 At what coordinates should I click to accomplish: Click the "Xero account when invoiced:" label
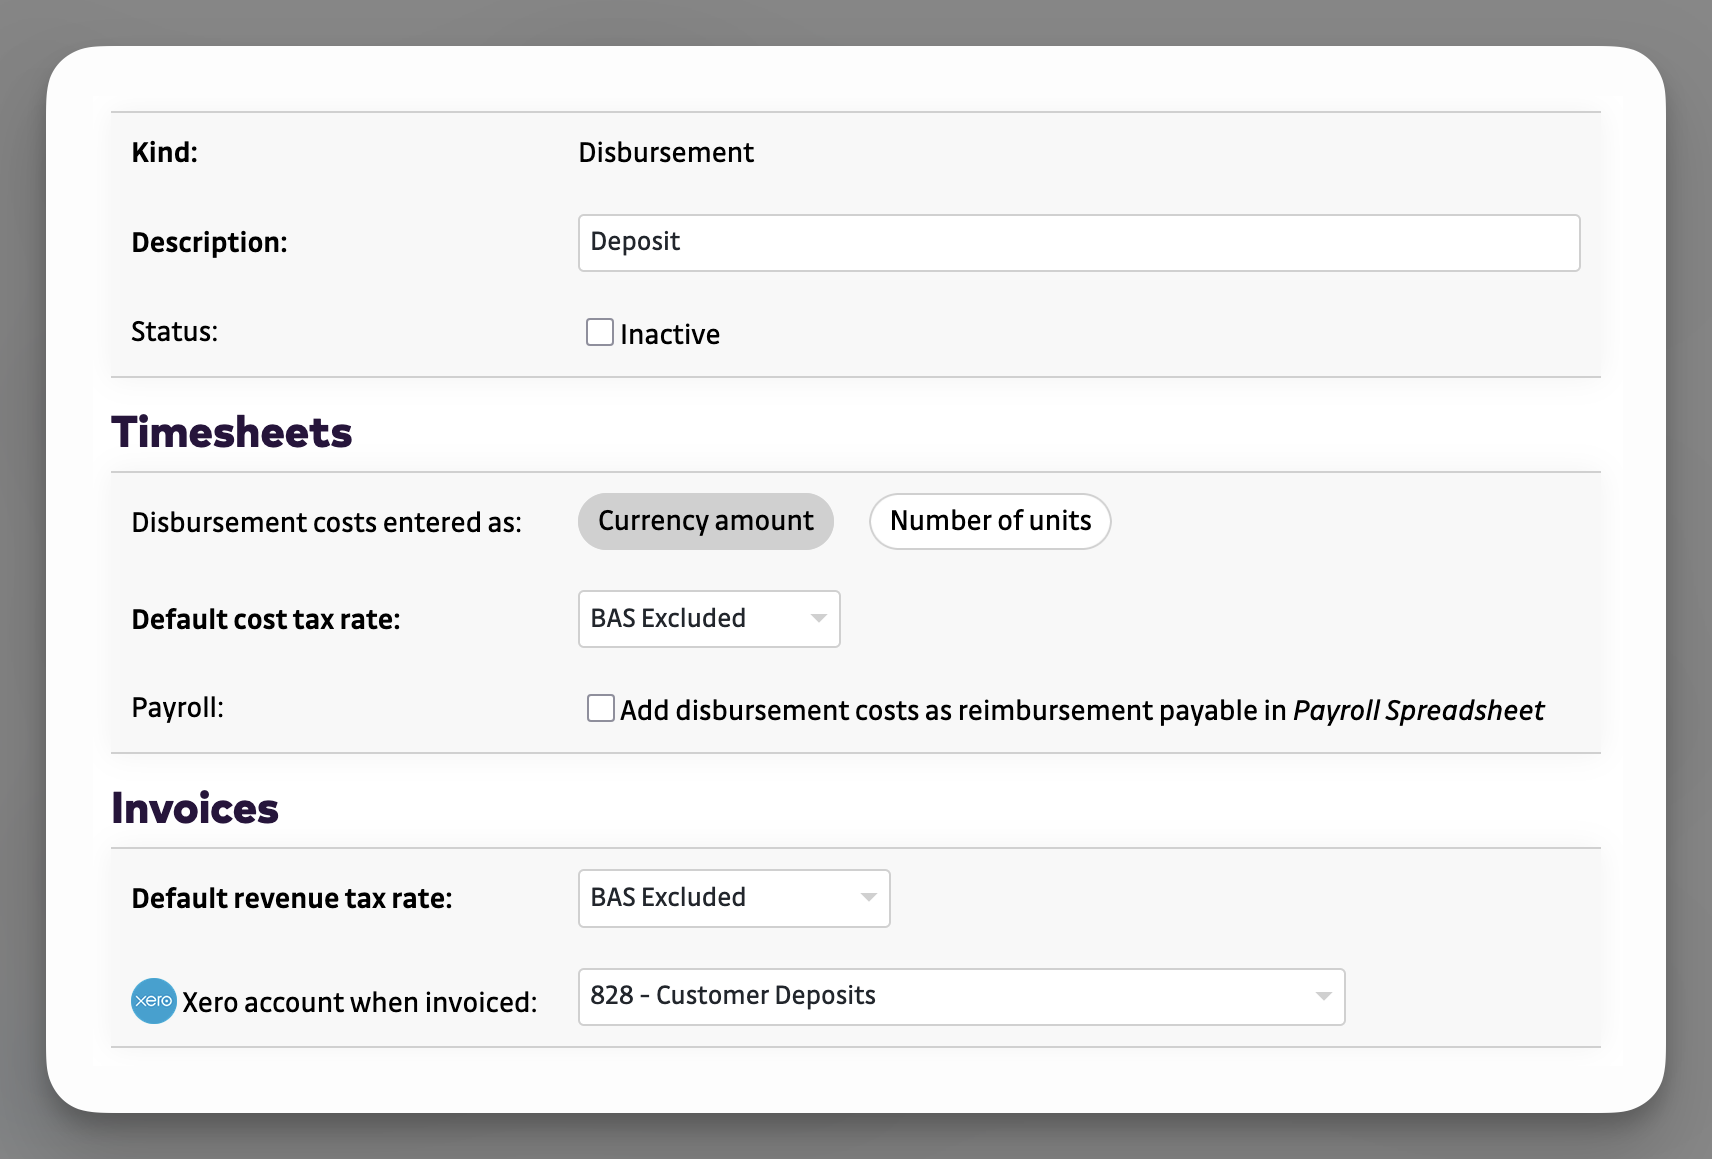click(x=359, y=1002)
